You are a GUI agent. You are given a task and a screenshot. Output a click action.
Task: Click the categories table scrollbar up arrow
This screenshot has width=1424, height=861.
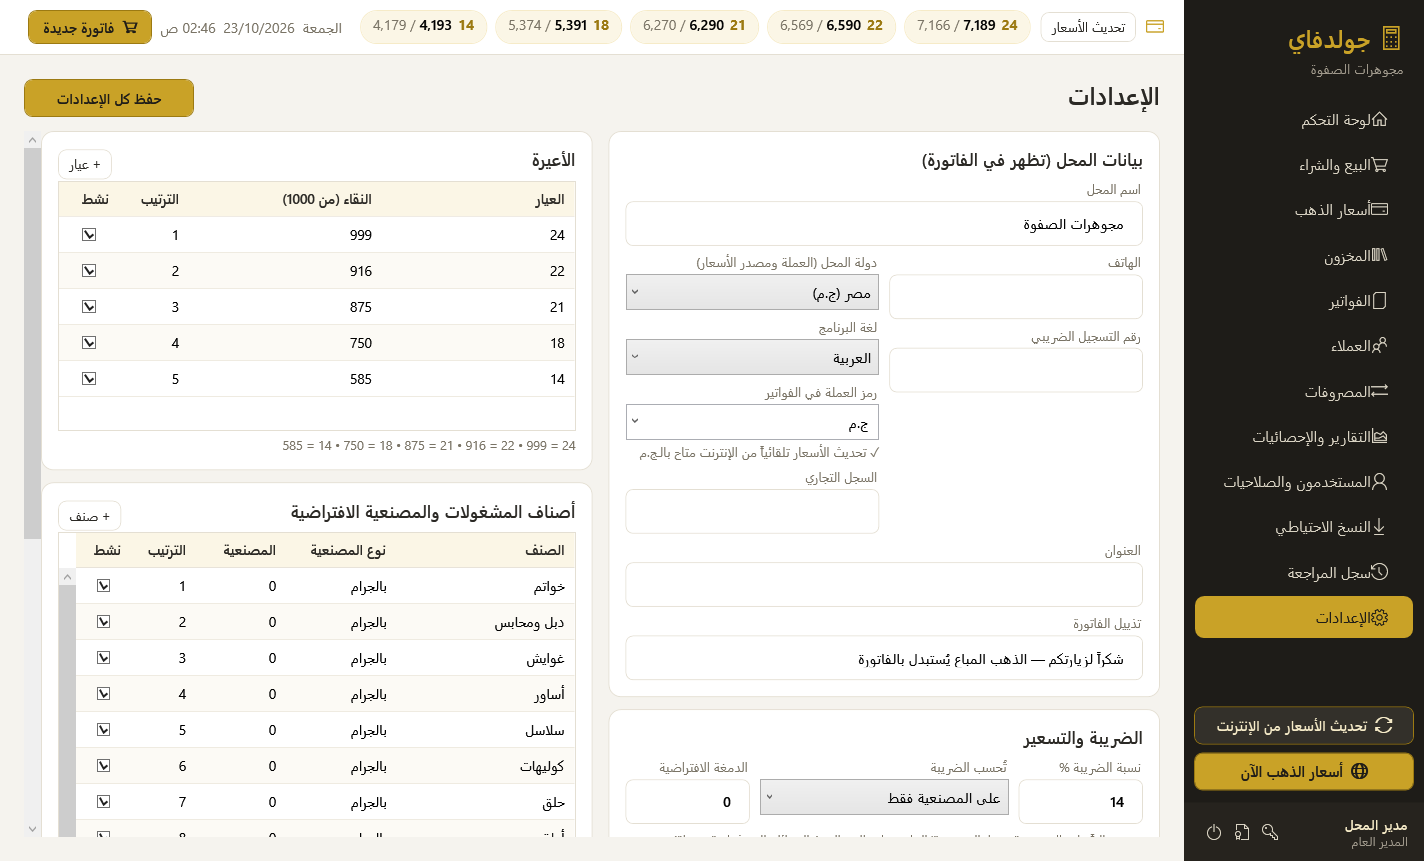pos(67,577)
